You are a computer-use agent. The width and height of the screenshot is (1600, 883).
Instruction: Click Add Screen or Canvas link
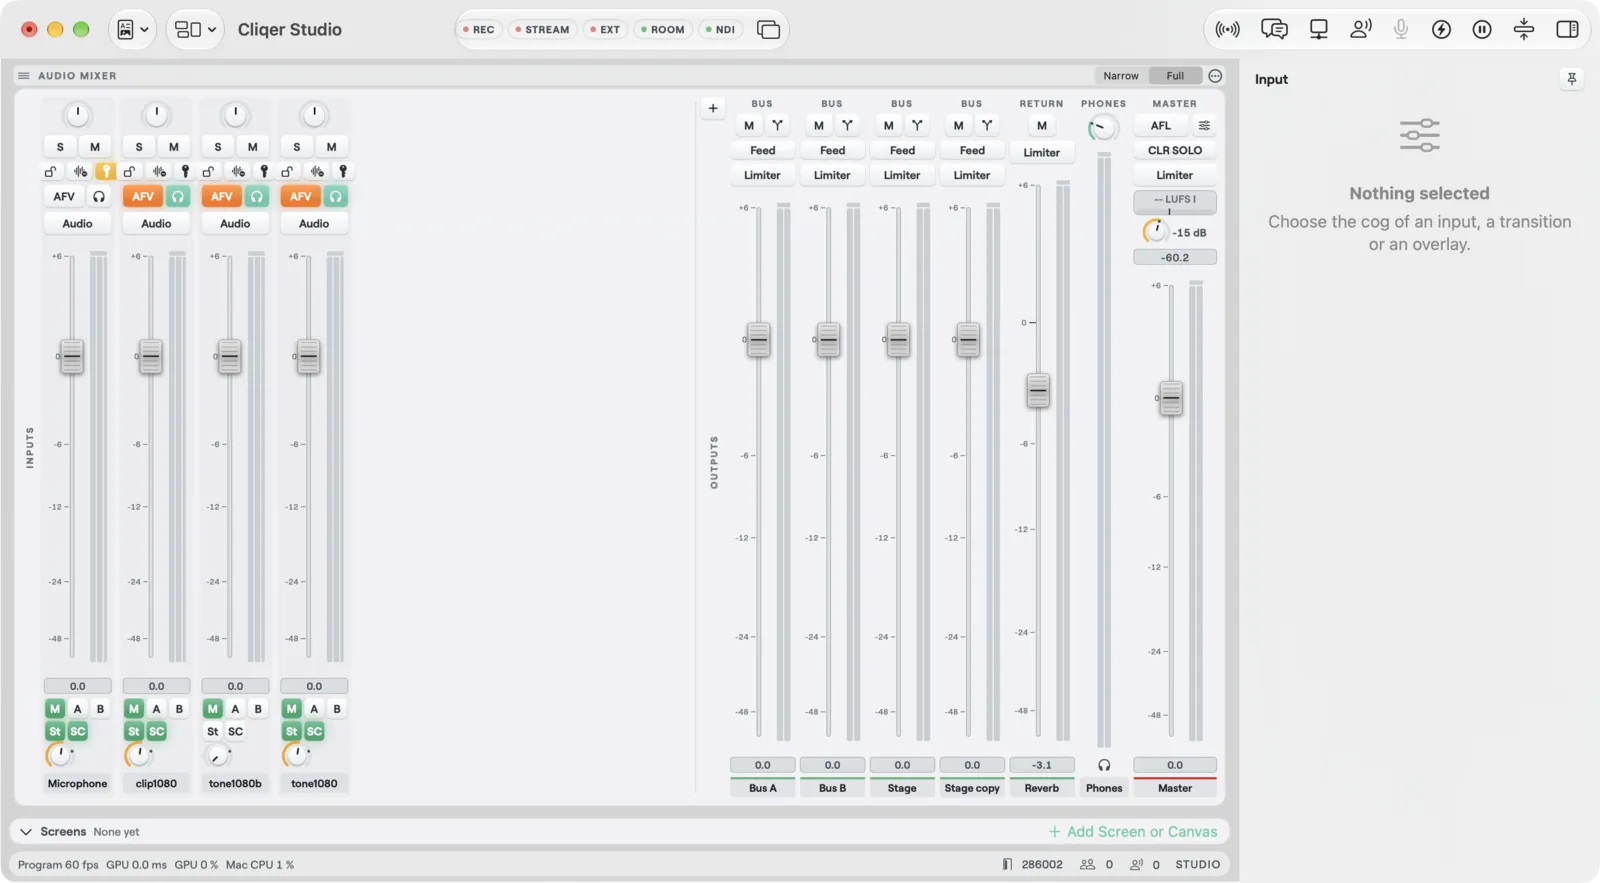click(x=1133, y=831)
